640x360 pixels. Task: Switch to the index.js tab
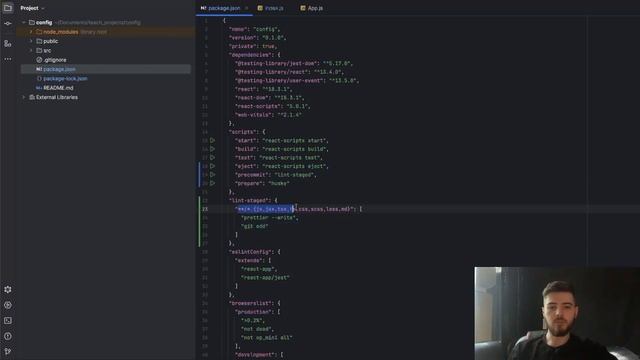point(271,8)
